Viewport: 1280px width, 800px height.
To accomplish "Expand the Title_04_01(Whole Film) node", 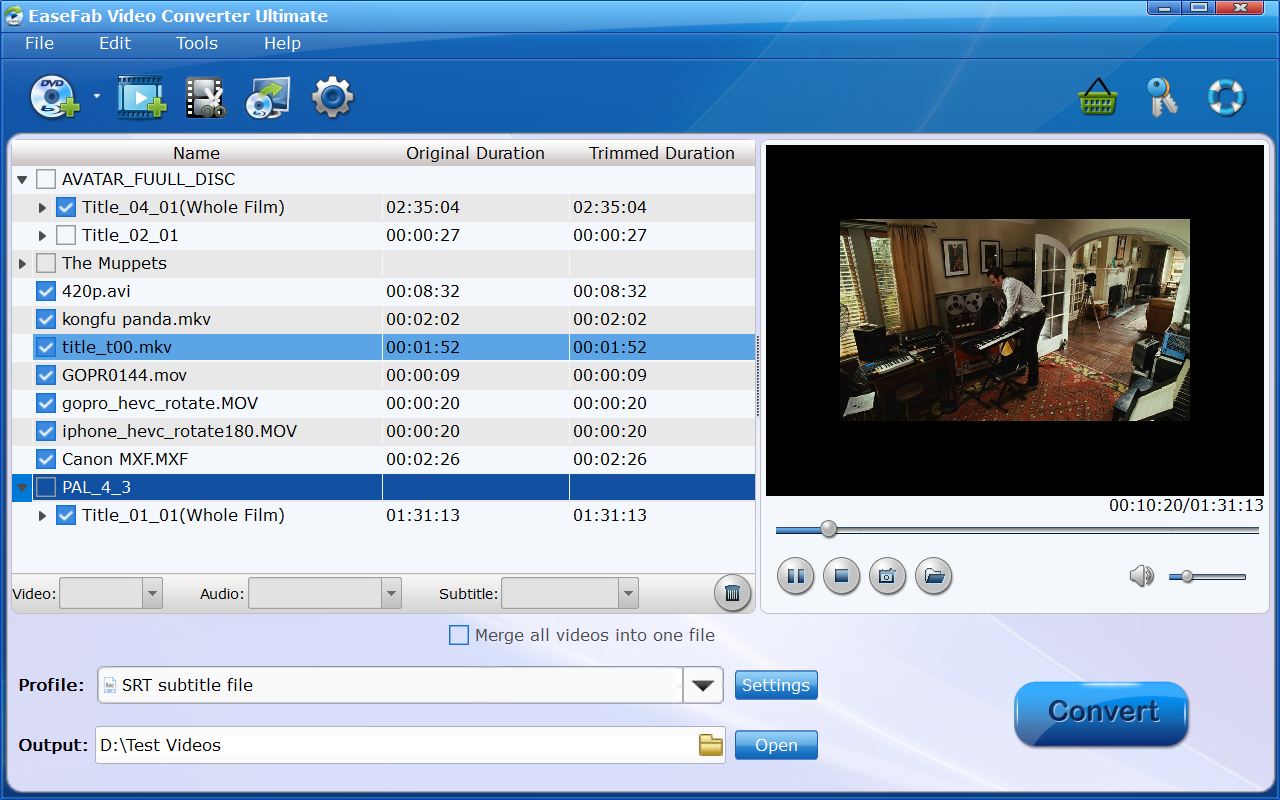I will tap(42, 207).
